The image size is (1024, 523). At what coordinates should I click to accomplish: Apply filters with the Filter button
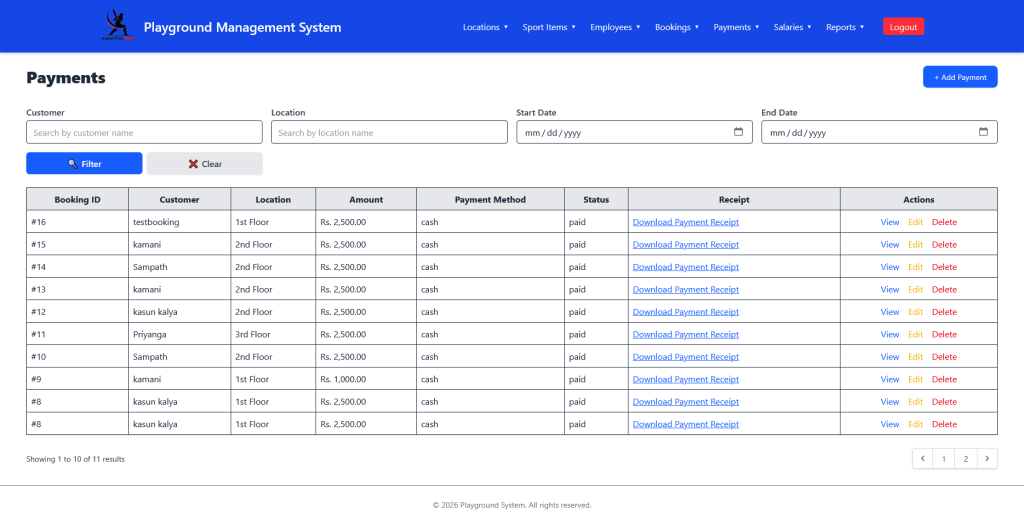pyautogui.click(x=84, y=164)
